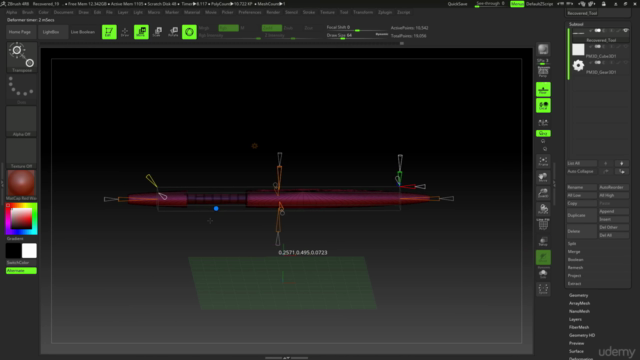Select the Move canvas navigation icon

(x=543, y=177)
